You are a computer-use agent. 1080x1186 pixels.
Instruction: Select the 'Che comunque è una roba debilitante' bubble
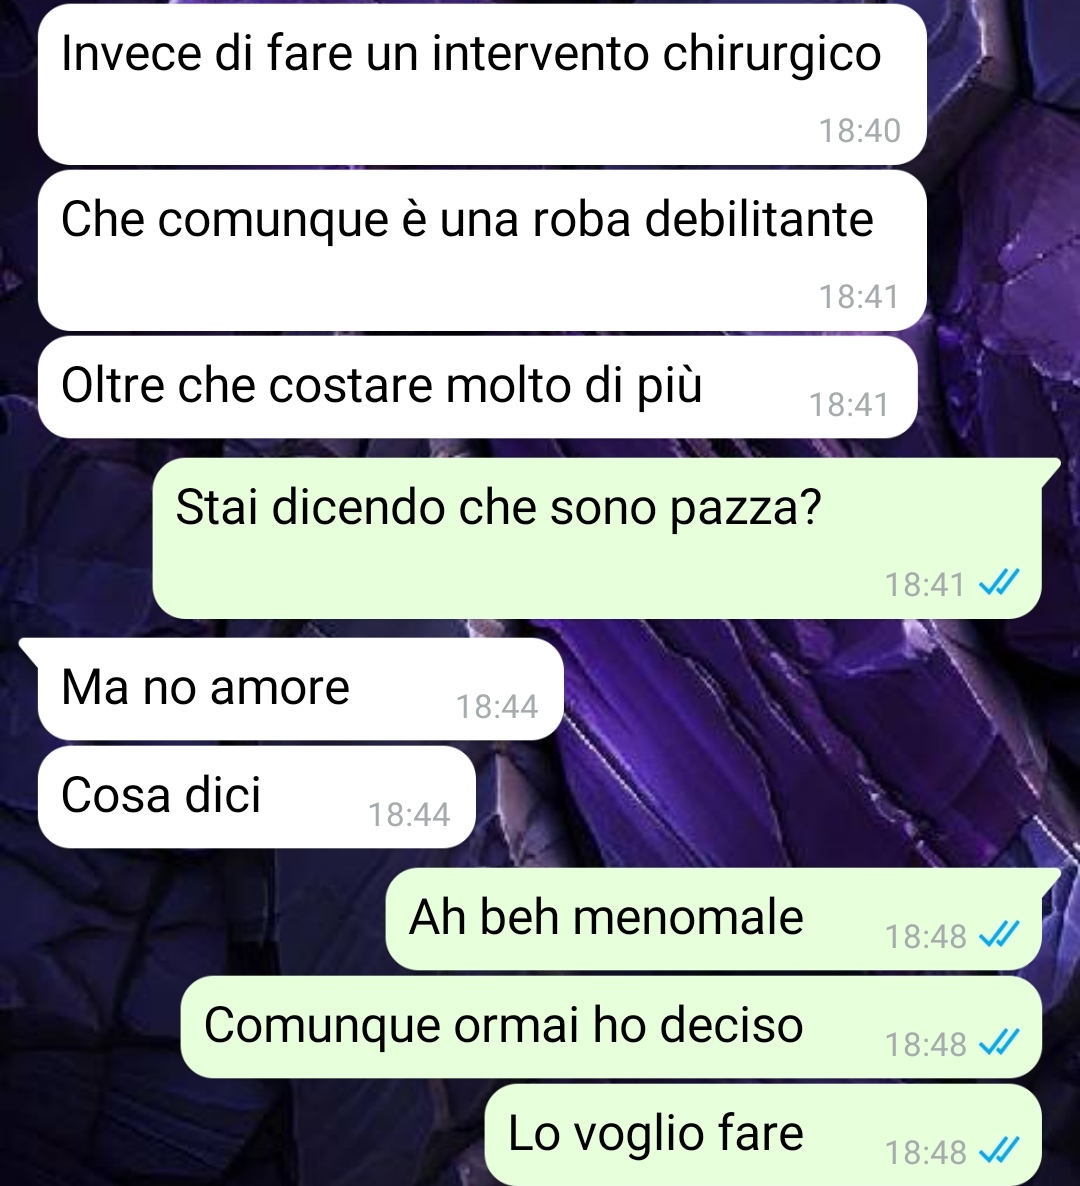482,250
